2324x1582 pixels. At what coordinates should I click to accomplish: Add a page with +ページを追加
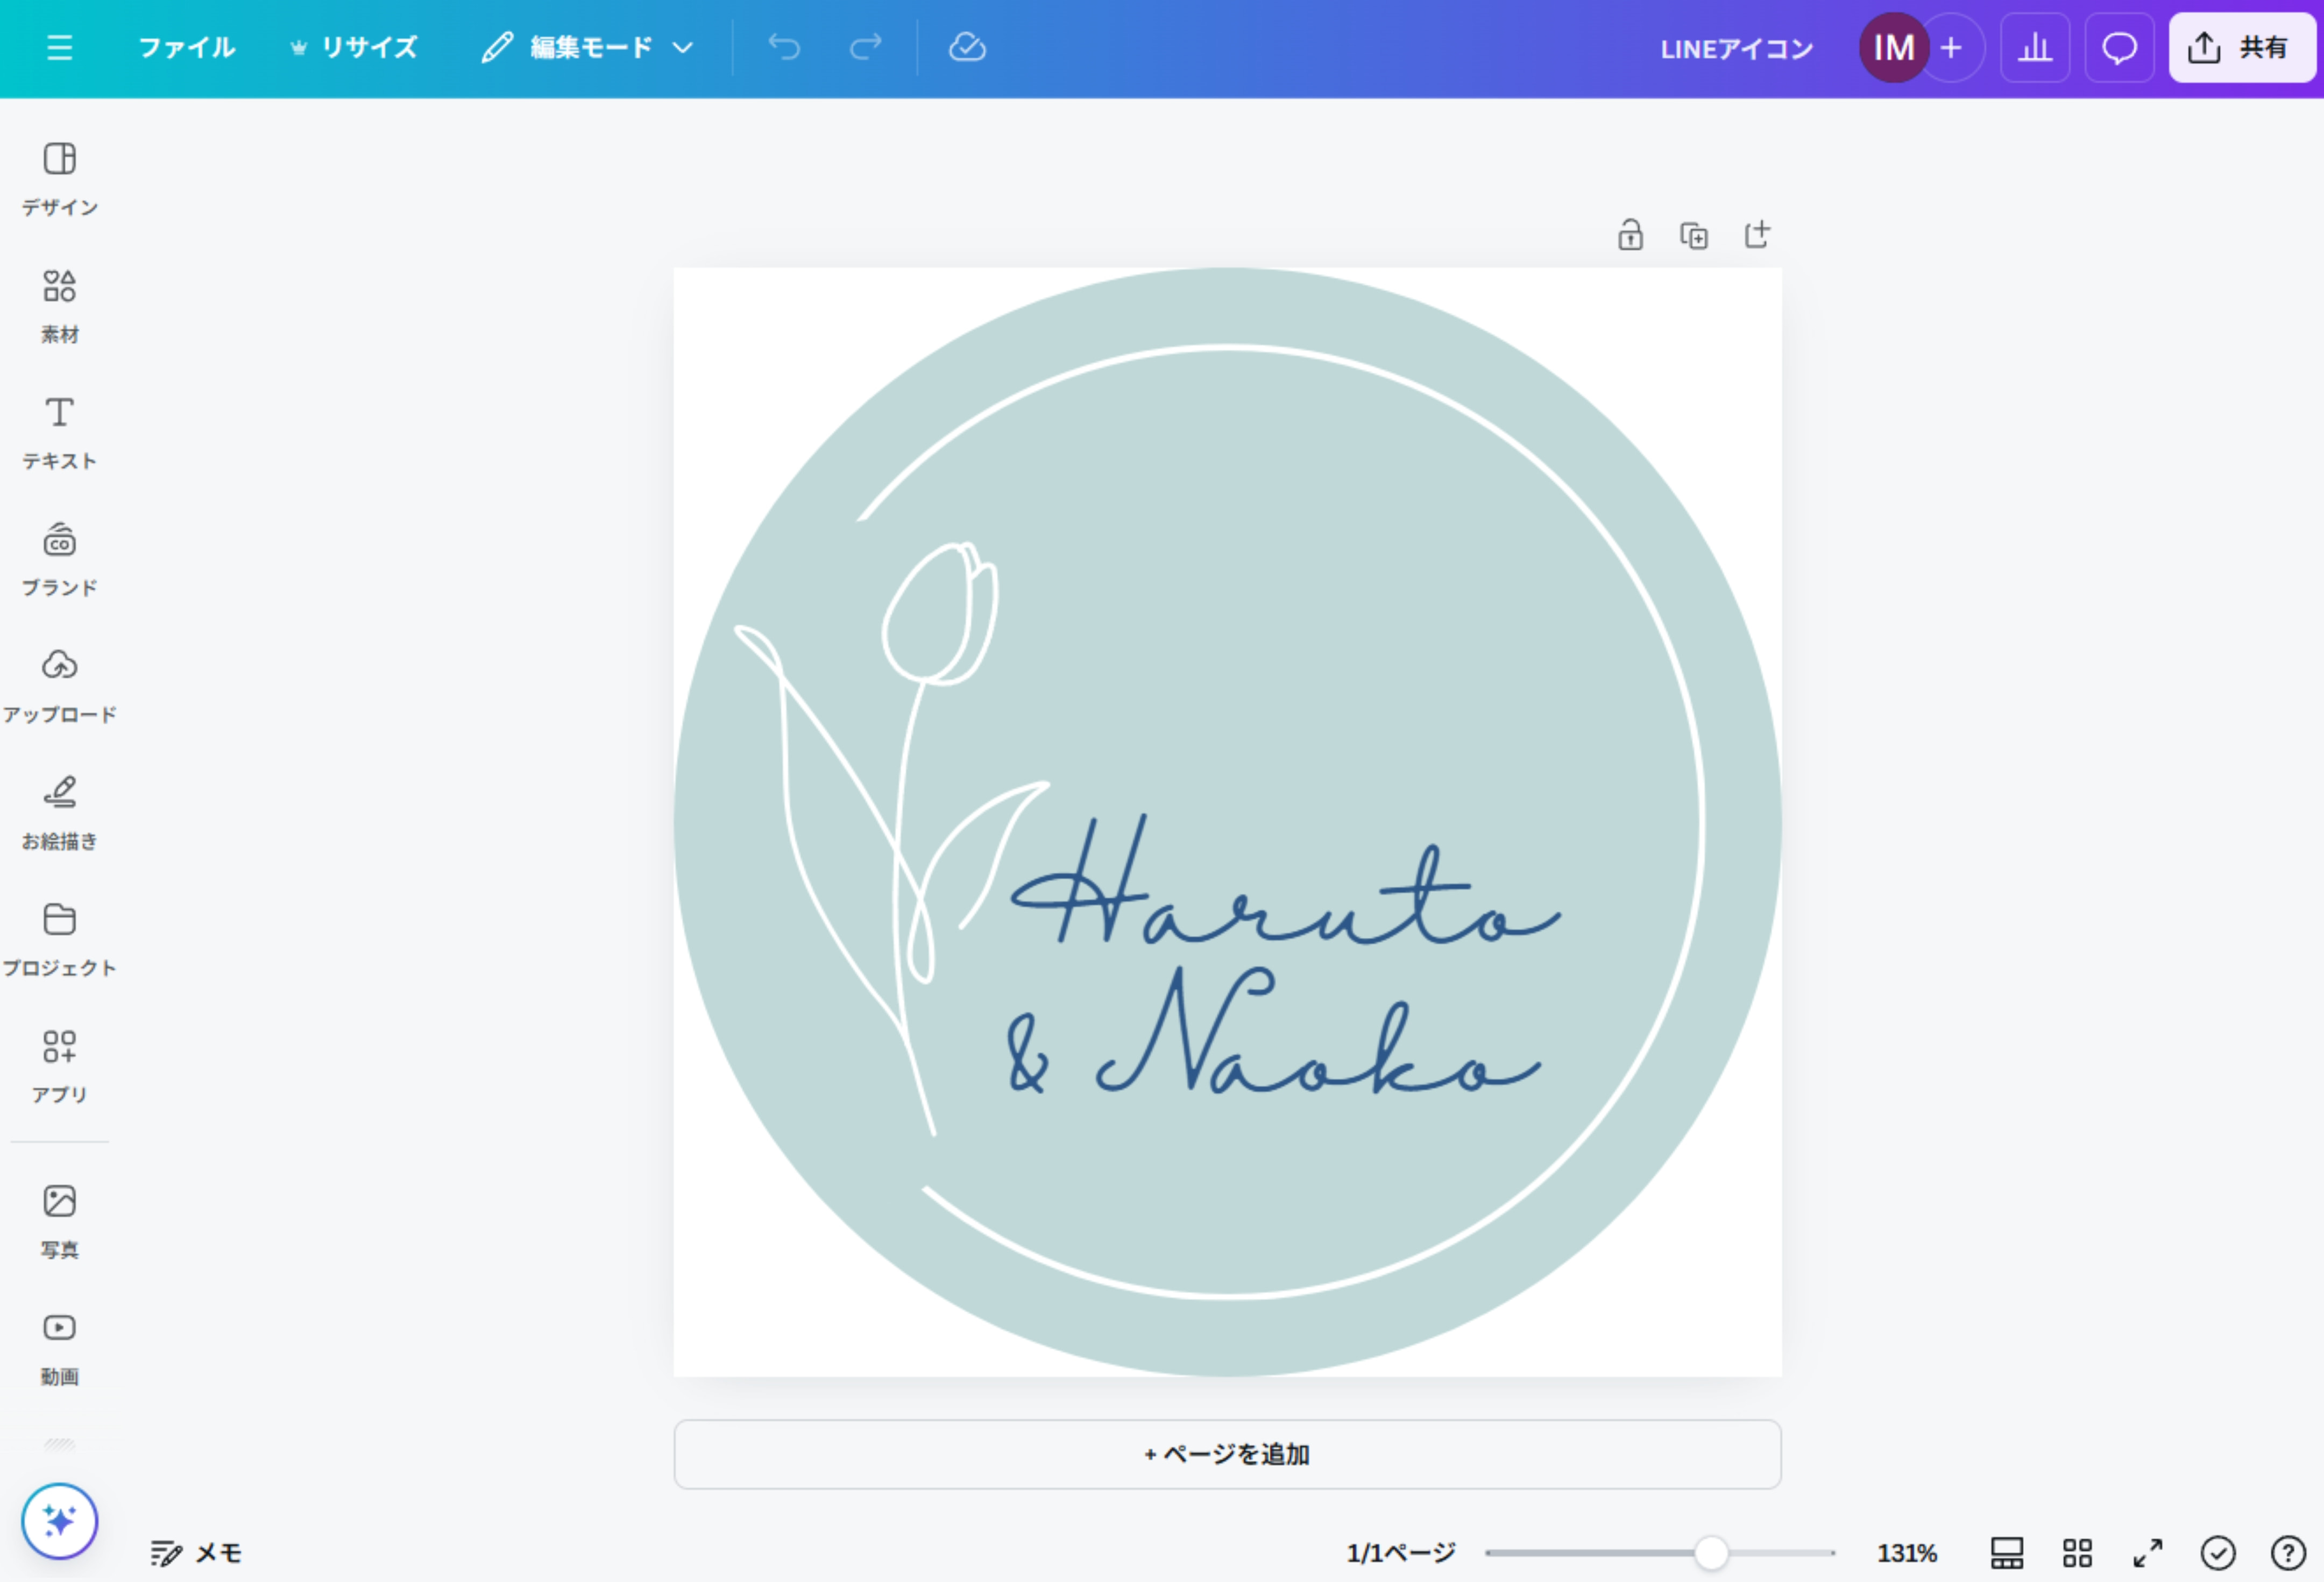click(x=1227, y=1455)
